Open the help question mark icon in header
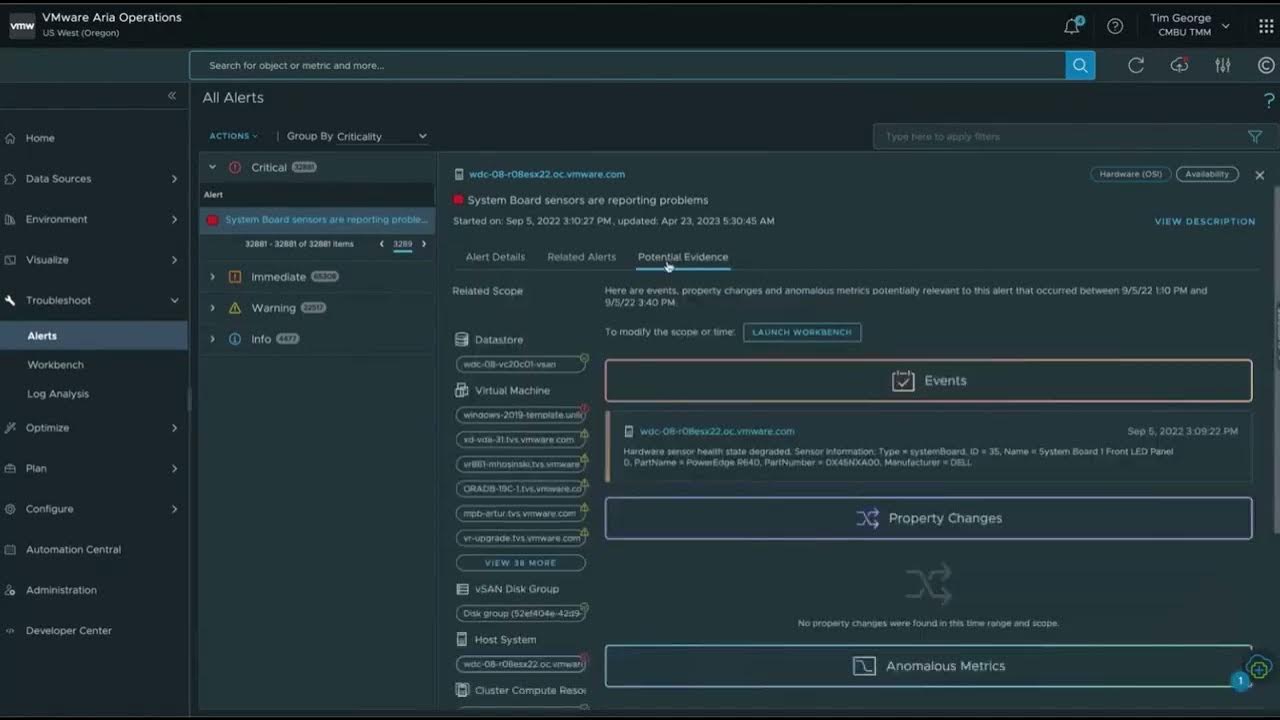Screen dimensions: 1280x720 (1115, 26)
